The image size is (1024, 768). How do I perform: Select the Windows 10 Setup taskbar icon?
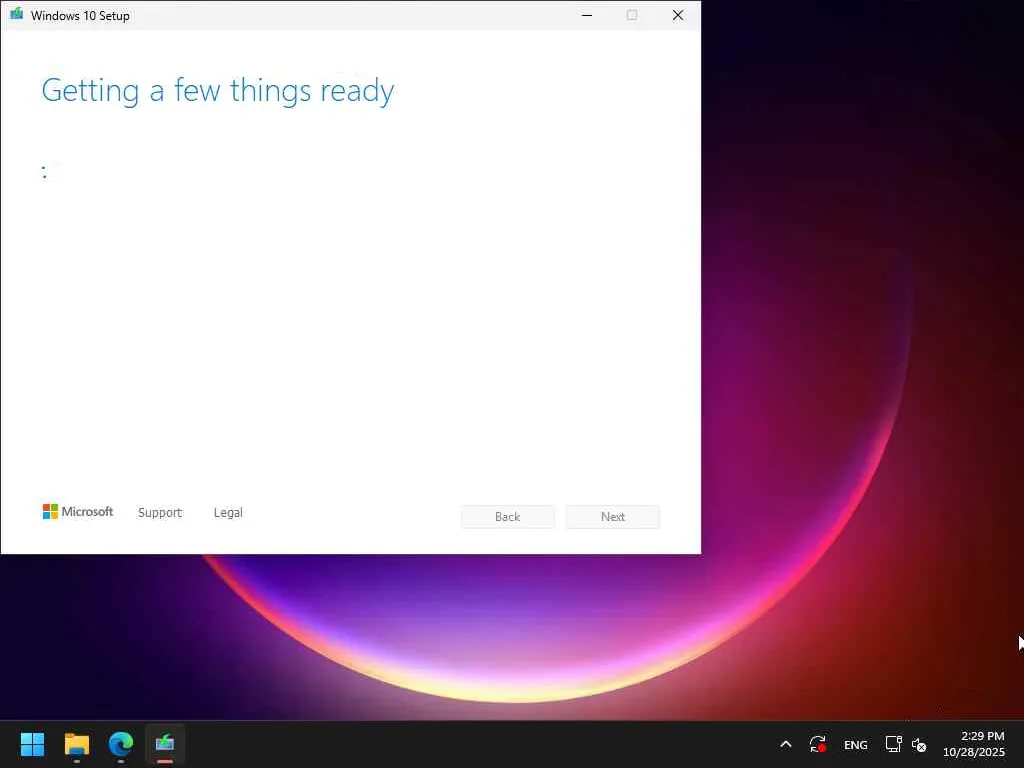pos(165,744)
